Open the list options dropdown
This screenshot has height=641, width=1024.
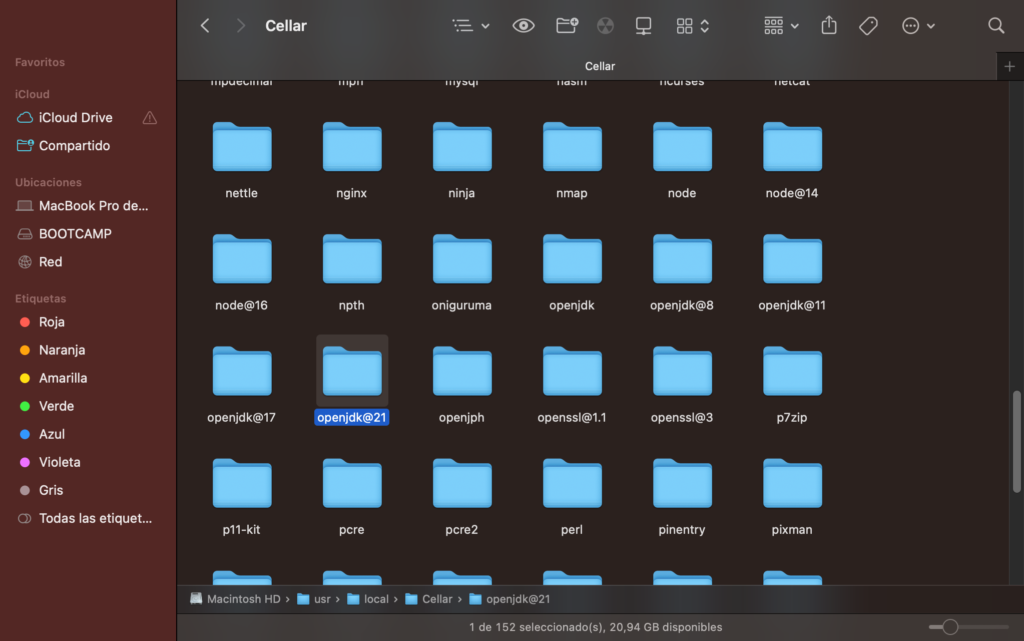point(470,26)
